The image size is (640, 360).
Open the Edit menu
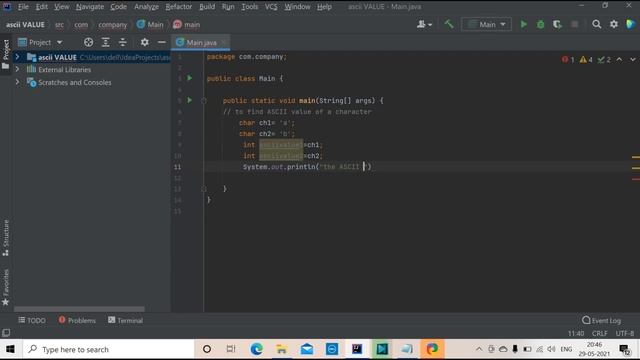pos(42,7)
